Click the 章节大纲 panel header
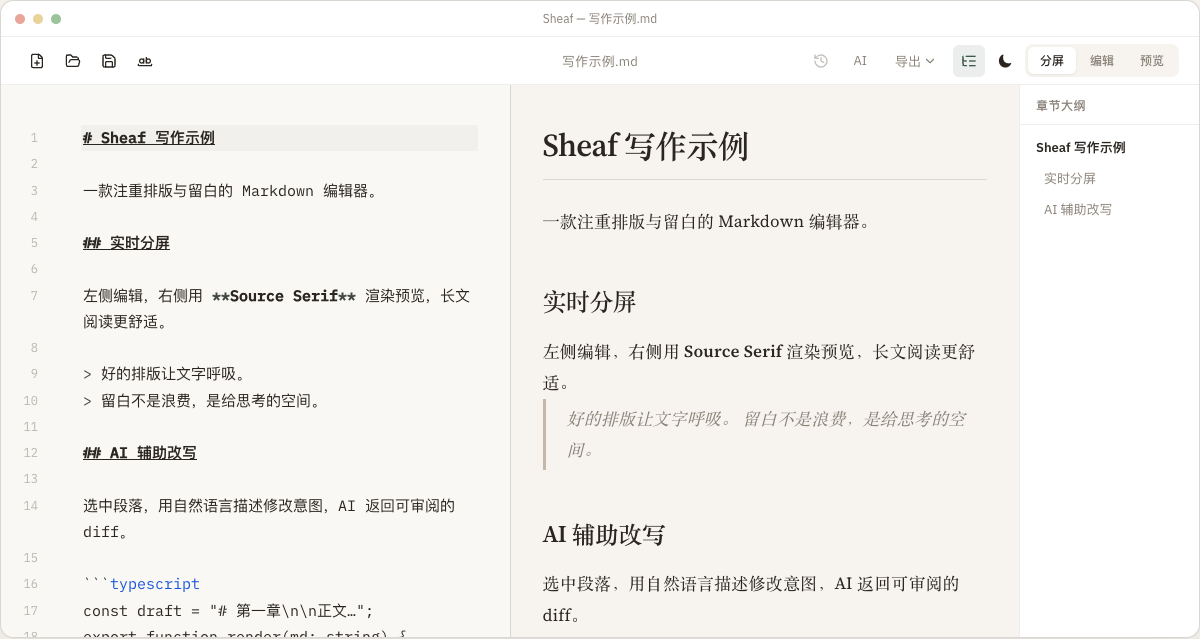This screenshot has height=639, width=1200. pos(1061,105)
